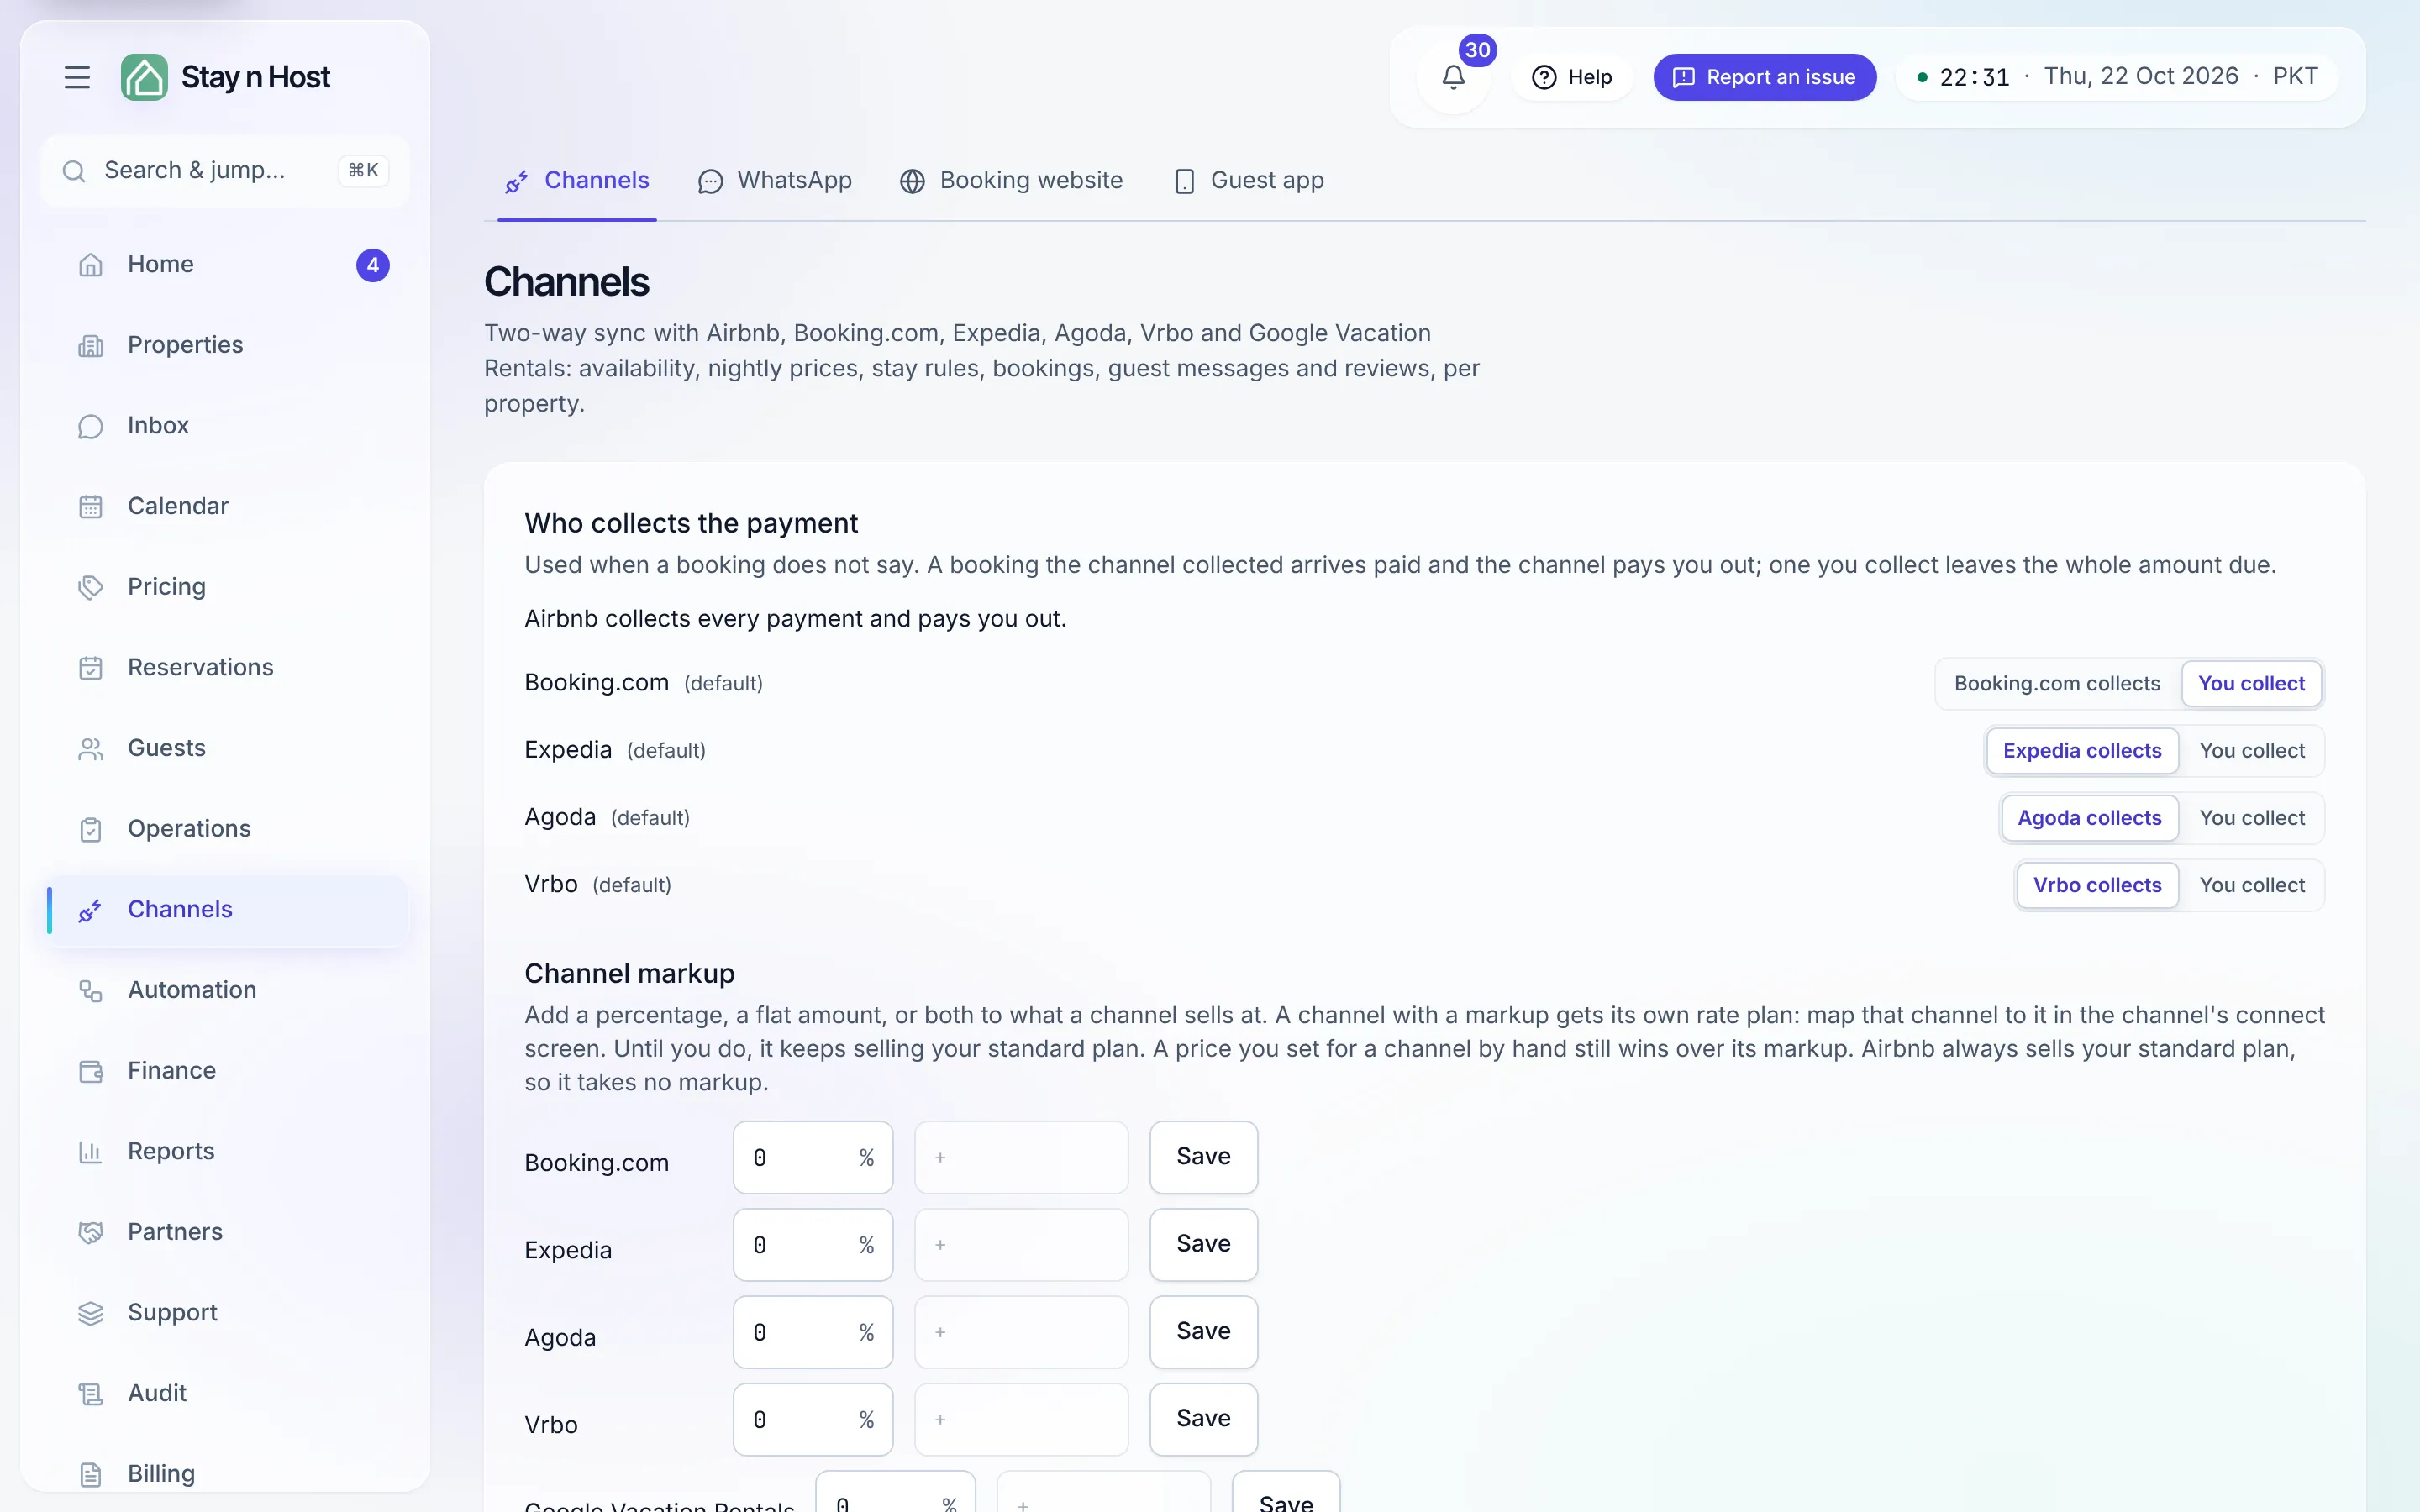Click the Reservations sidebar icon
The width and height of the screenshot is (2420, 1512).
click(91, 668)
